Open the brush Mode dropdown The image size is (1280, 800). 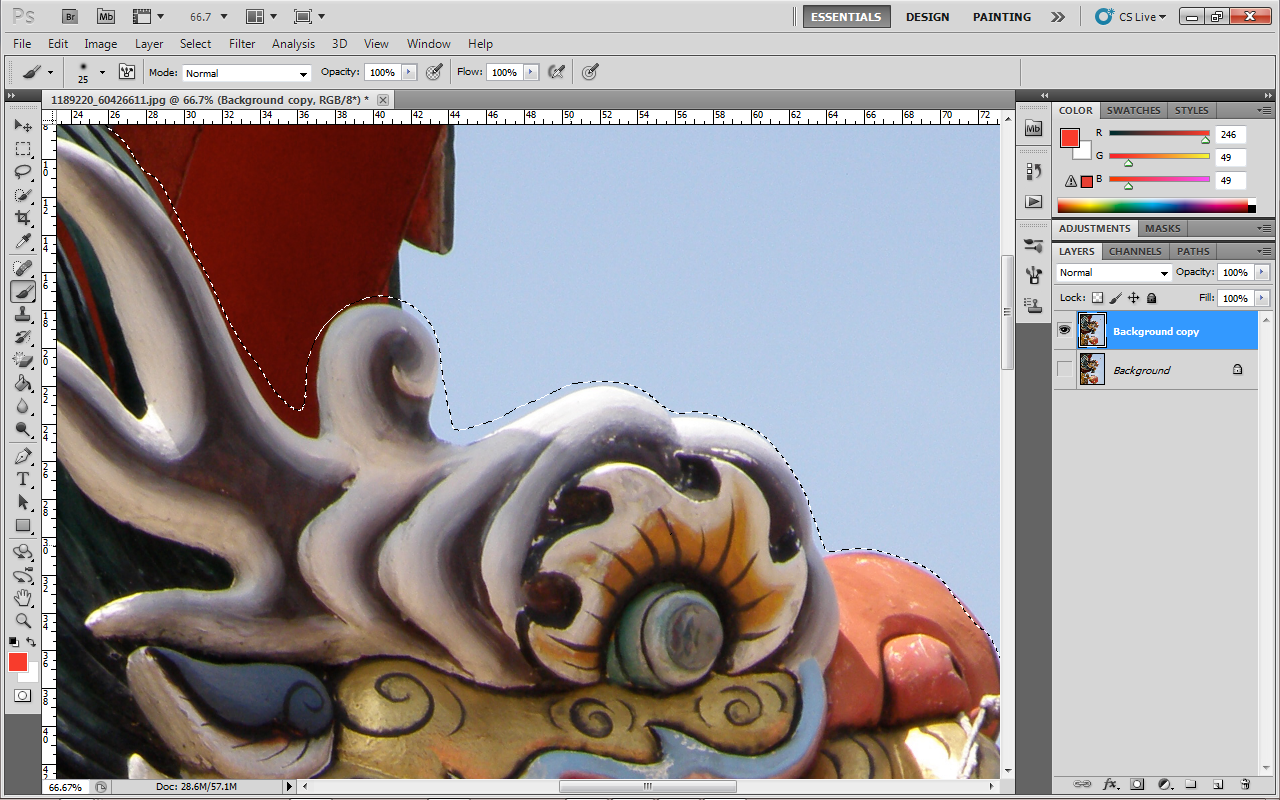246,73
